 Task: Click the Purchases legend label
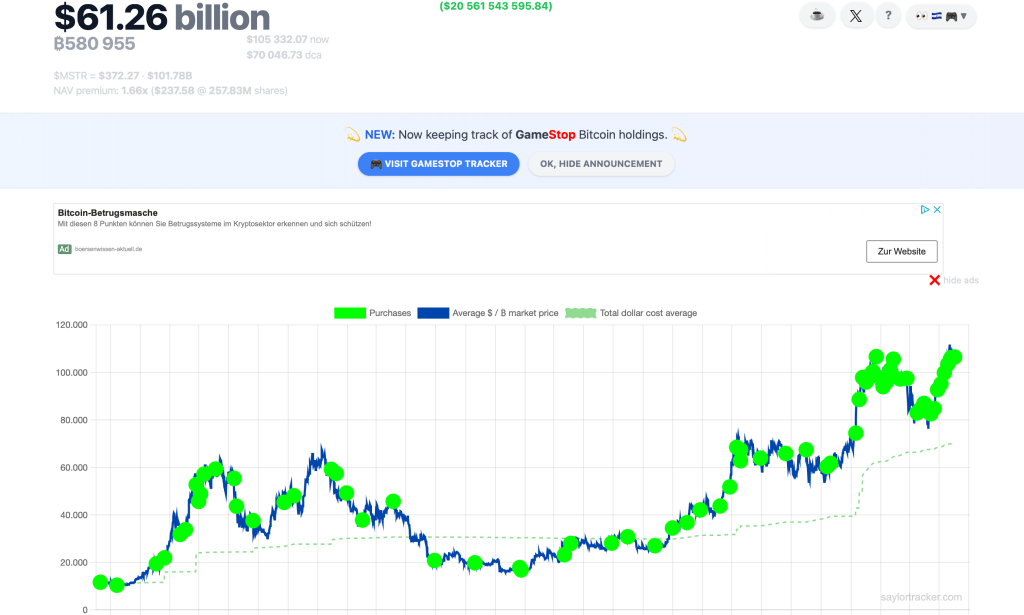[390, 313]
